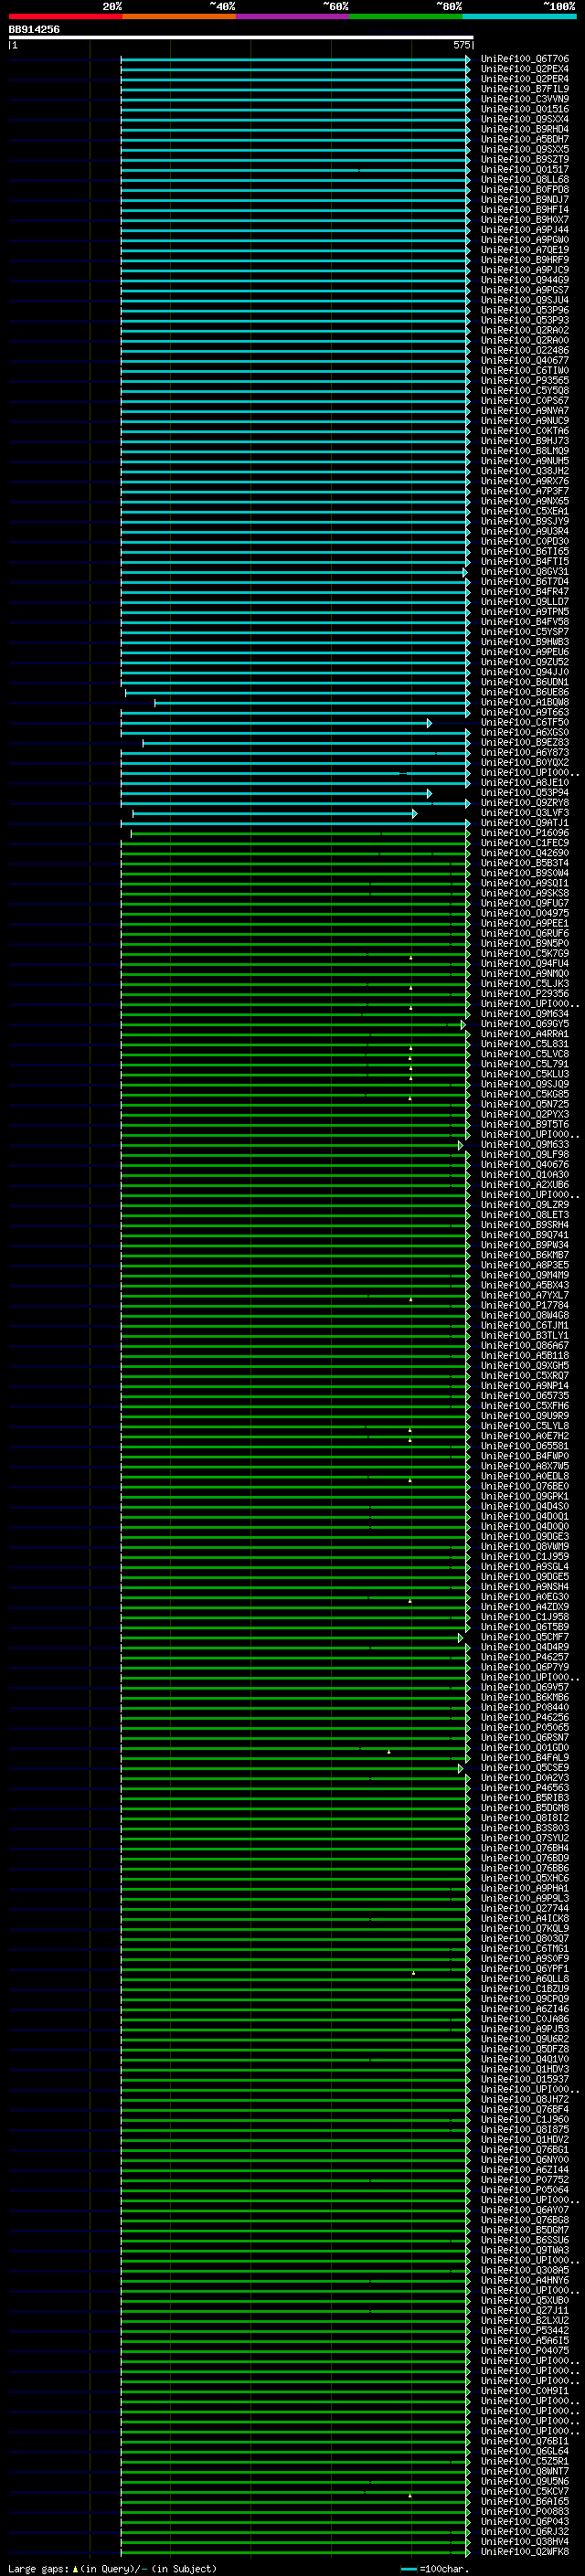Select the UniRef100_P00883 label
The width and height of the screenshot is (585, 2576).
pyautogui.click(x=525, y=2513)
